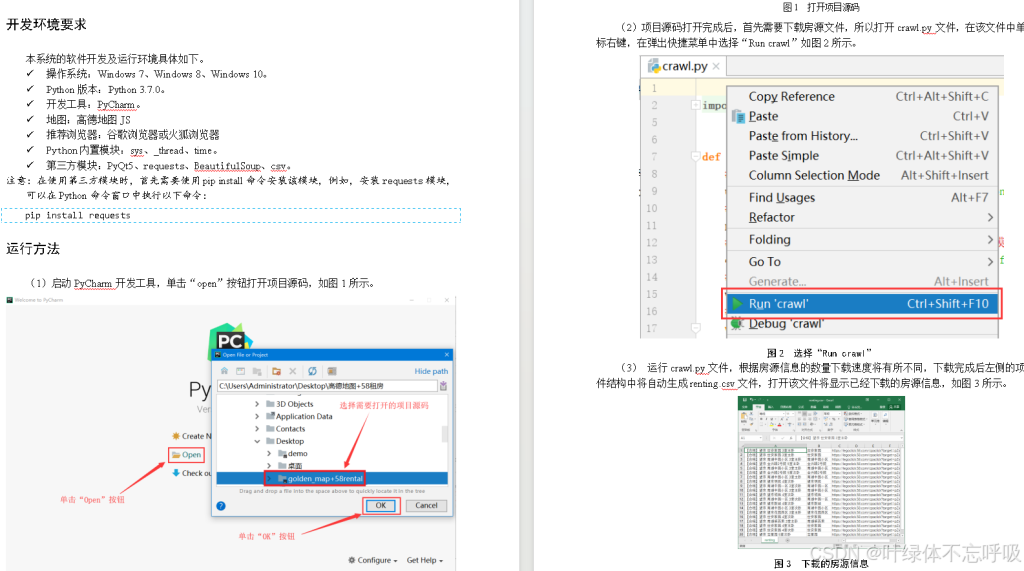Click the Excel spreadsheet thumbnail of renting.csv
1024x571 pixels.
pos(821,470)
